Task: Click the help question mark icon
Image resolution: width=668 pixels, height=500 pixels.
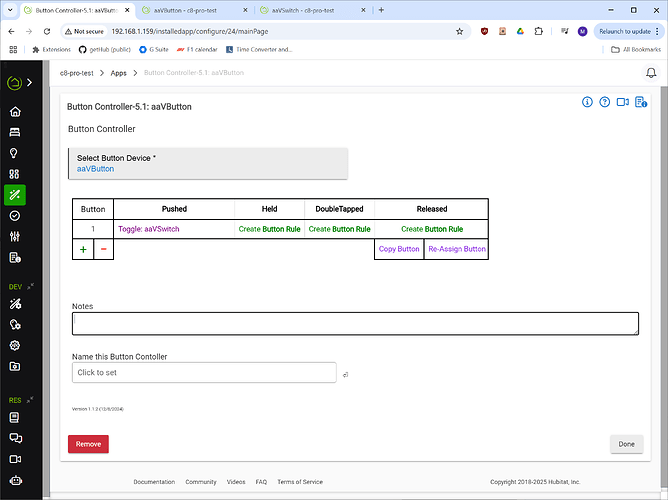Action: [x=605, y=102]
